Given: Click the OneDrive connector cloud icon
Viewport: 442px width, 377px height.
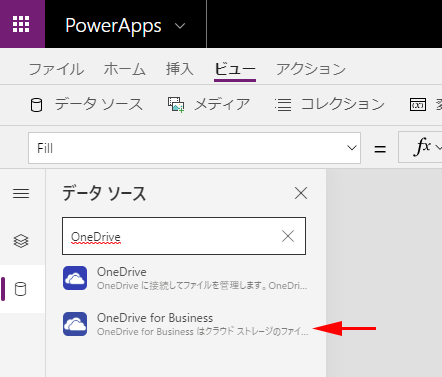Looking at the screenshot, I should [75, 278].
